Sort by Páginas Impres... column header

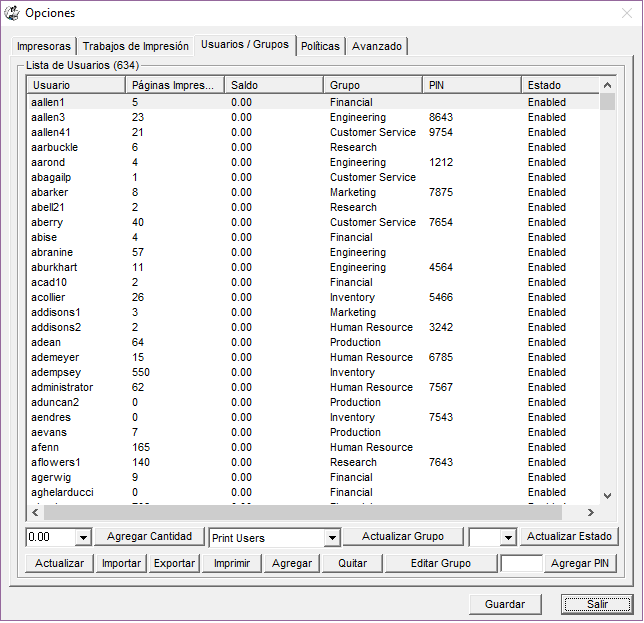(x=175, y=85)
